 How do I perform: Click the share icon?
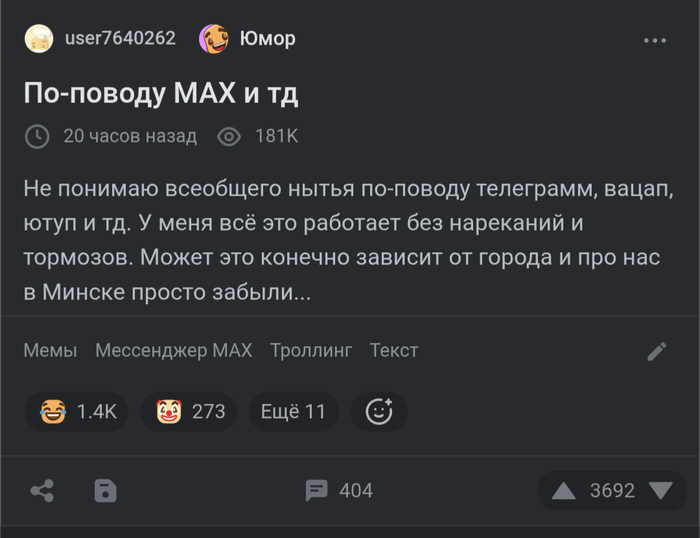42,490
